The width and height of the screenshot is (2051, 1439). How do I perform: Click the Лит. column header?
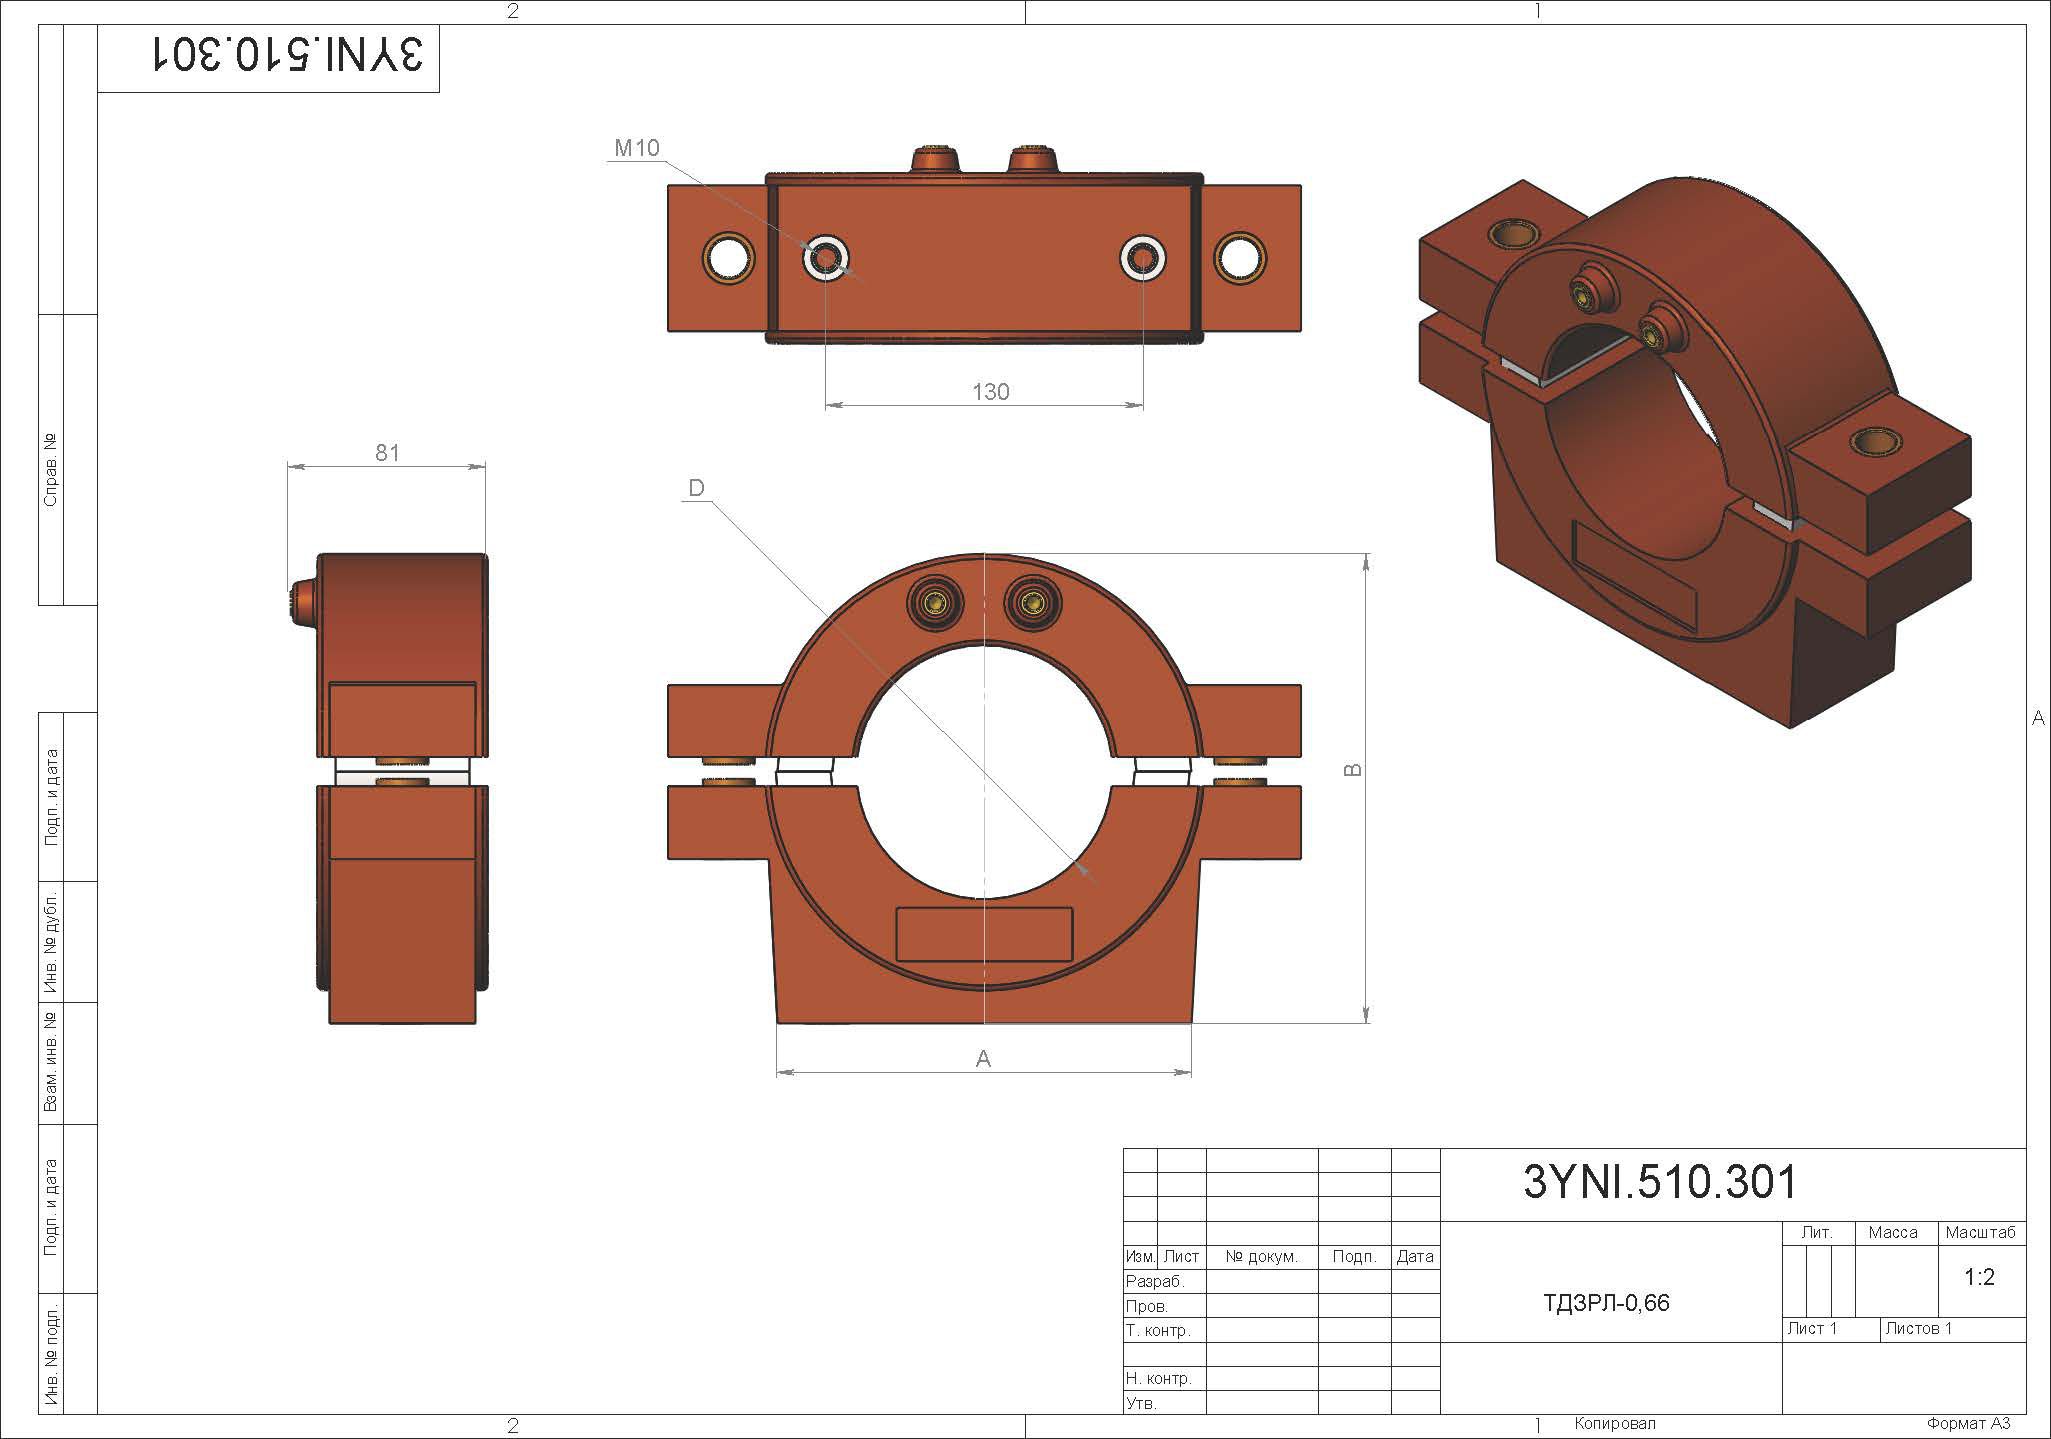pyautogui.click(x=1816, y=1233)
